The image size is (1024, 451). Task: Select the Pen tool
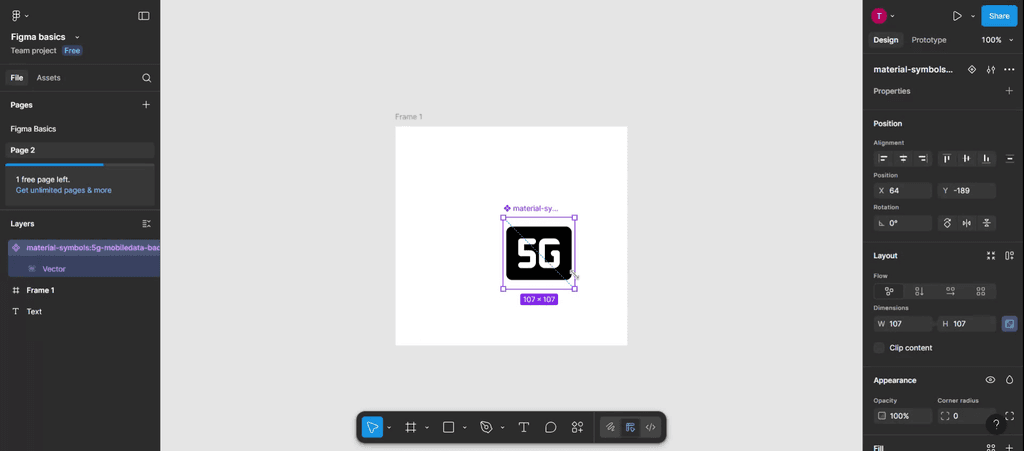tap(486, 428)
